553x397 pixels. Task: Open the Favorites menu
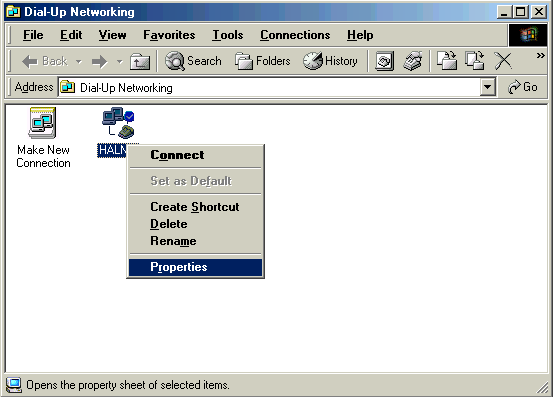[169, 35]
